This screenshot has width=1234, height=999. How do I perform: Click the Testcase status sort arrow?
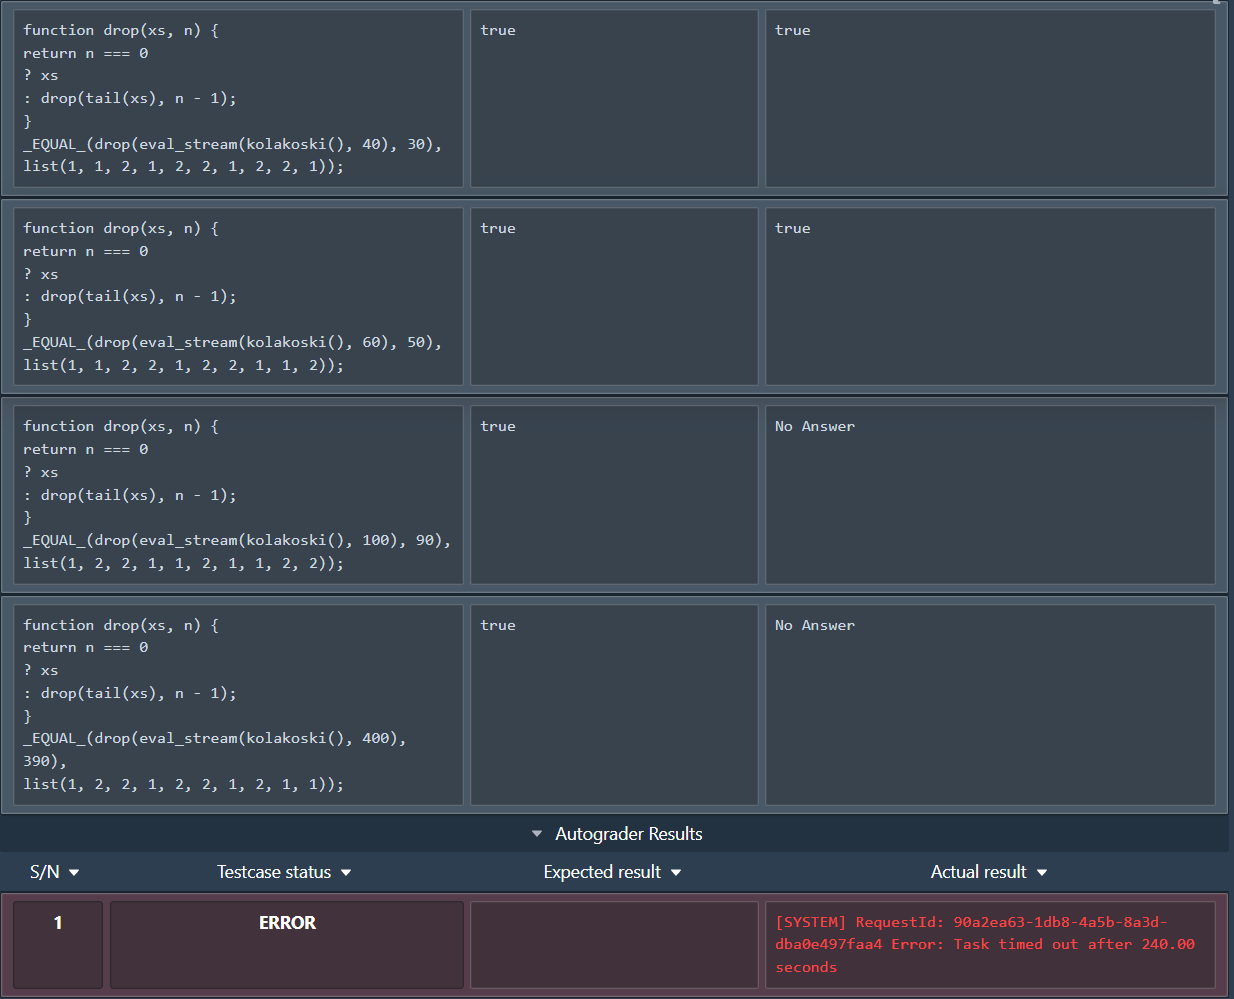click(346, 873)
